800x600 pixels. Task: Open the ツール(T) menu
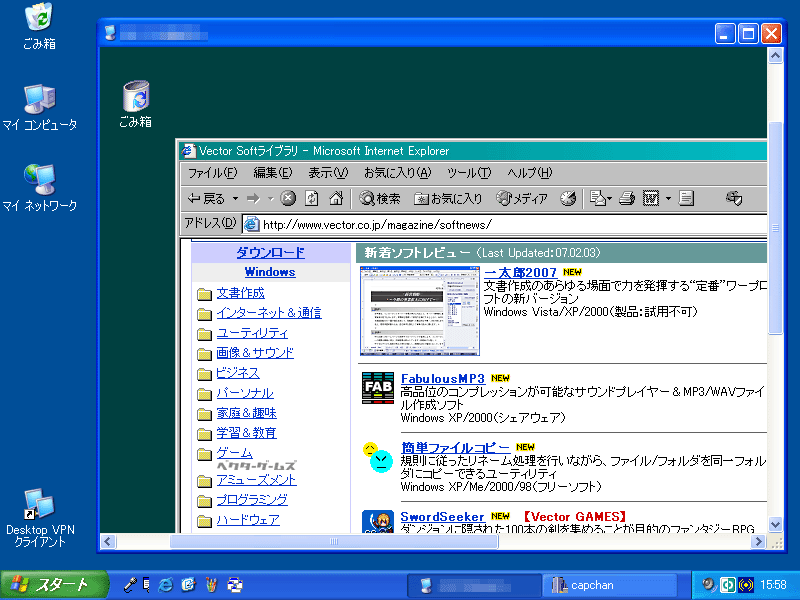[x=468, y=173]
